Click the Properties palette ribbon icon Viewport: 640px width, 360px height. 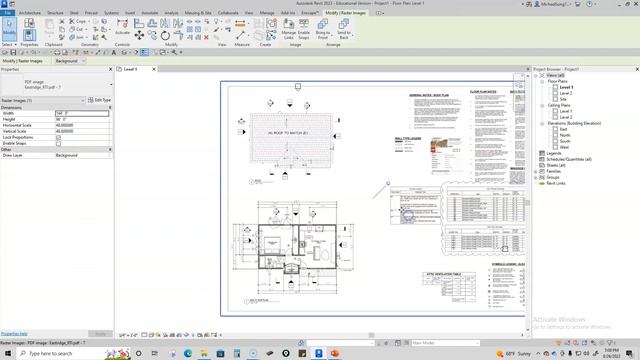tap(29, 35)
